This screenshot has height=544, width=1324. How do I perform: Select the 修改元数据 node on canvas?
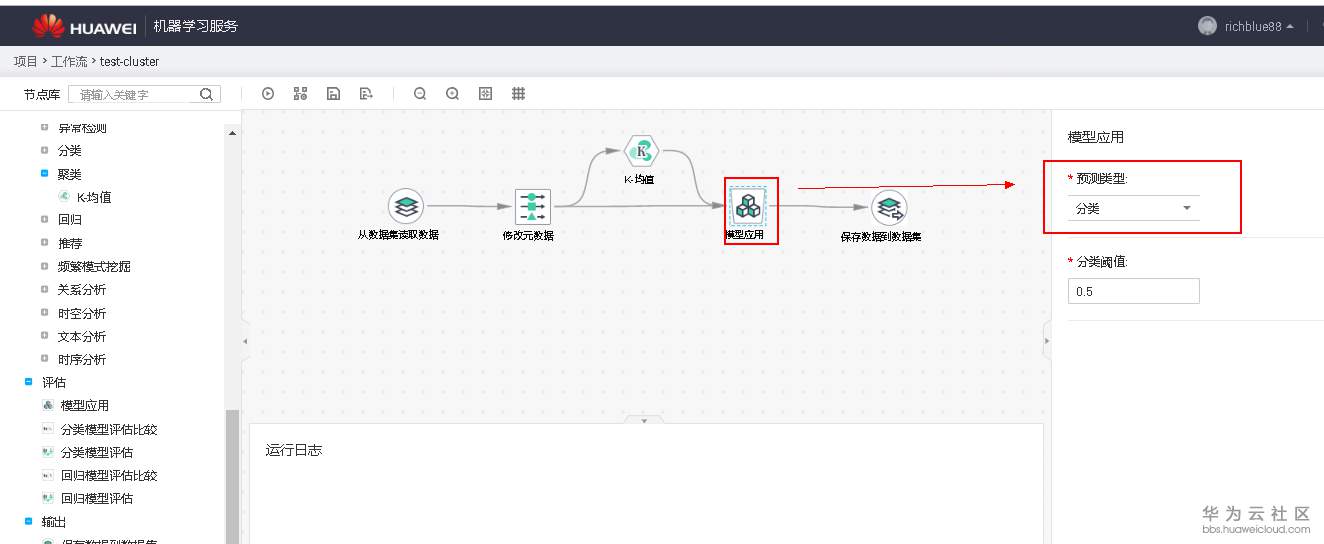click(x=532, y=207)
